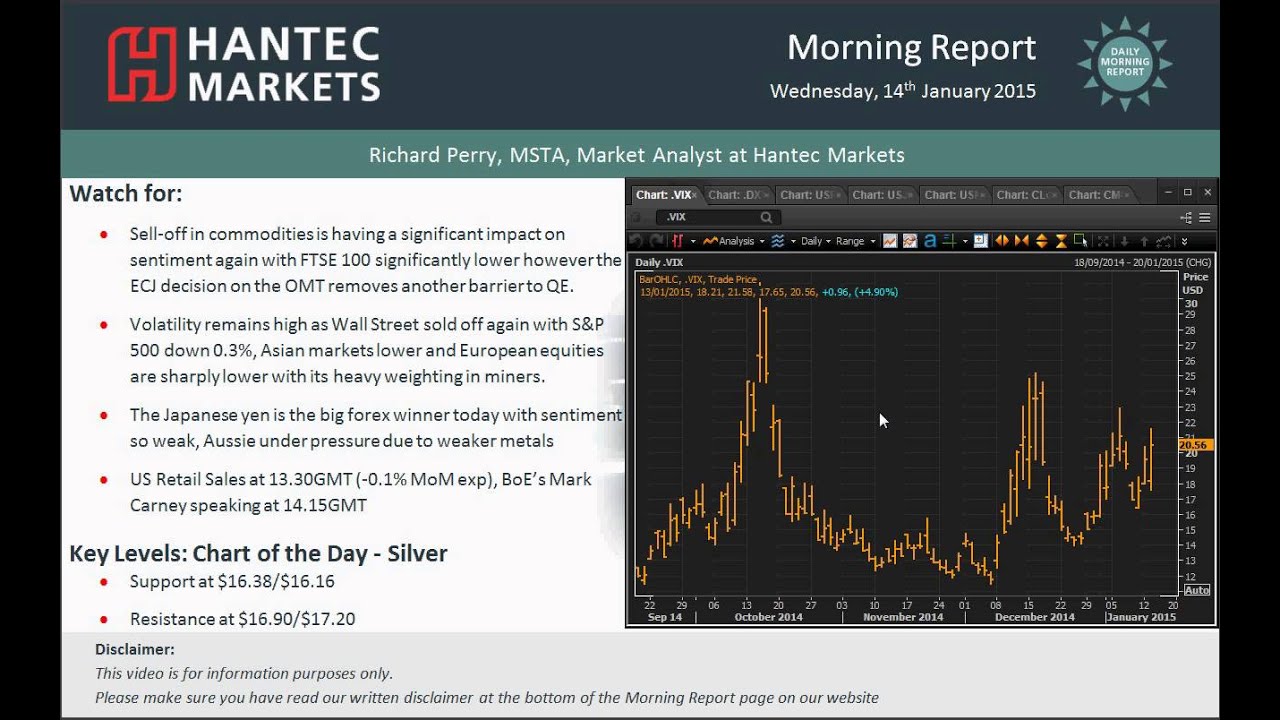Image resolution: width=1280 pixels, height=720 pixels.
Task: Click the Daily Morning Report sun badge
Action: pyautogui.click(x=1125, y=64)
